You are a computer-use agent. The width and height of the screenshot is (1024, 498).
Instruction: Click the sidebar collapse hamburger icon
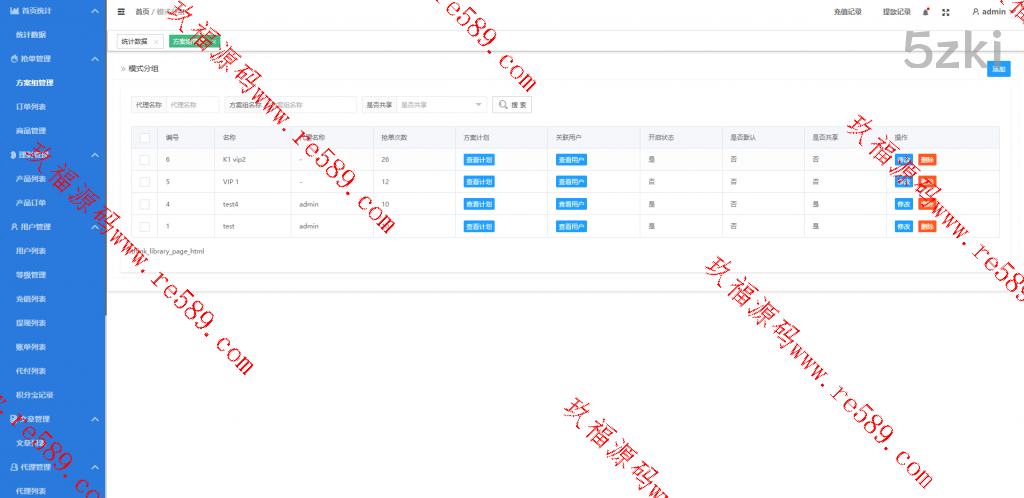[x=121, y=12]
